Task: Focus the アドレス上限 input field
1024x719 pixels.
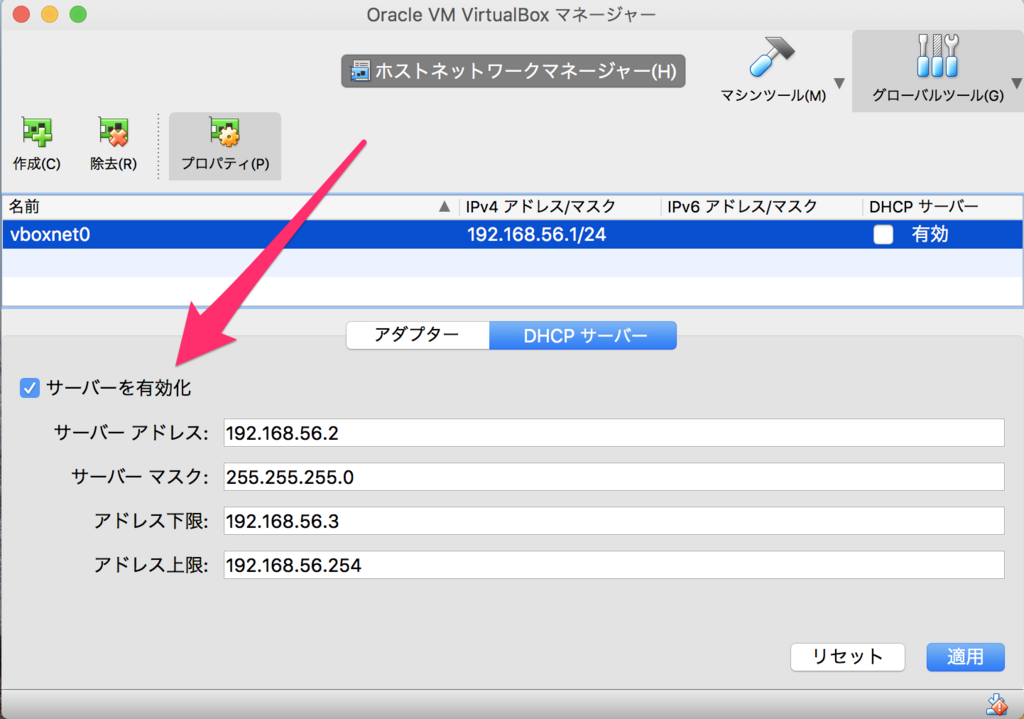Action: 614,565
